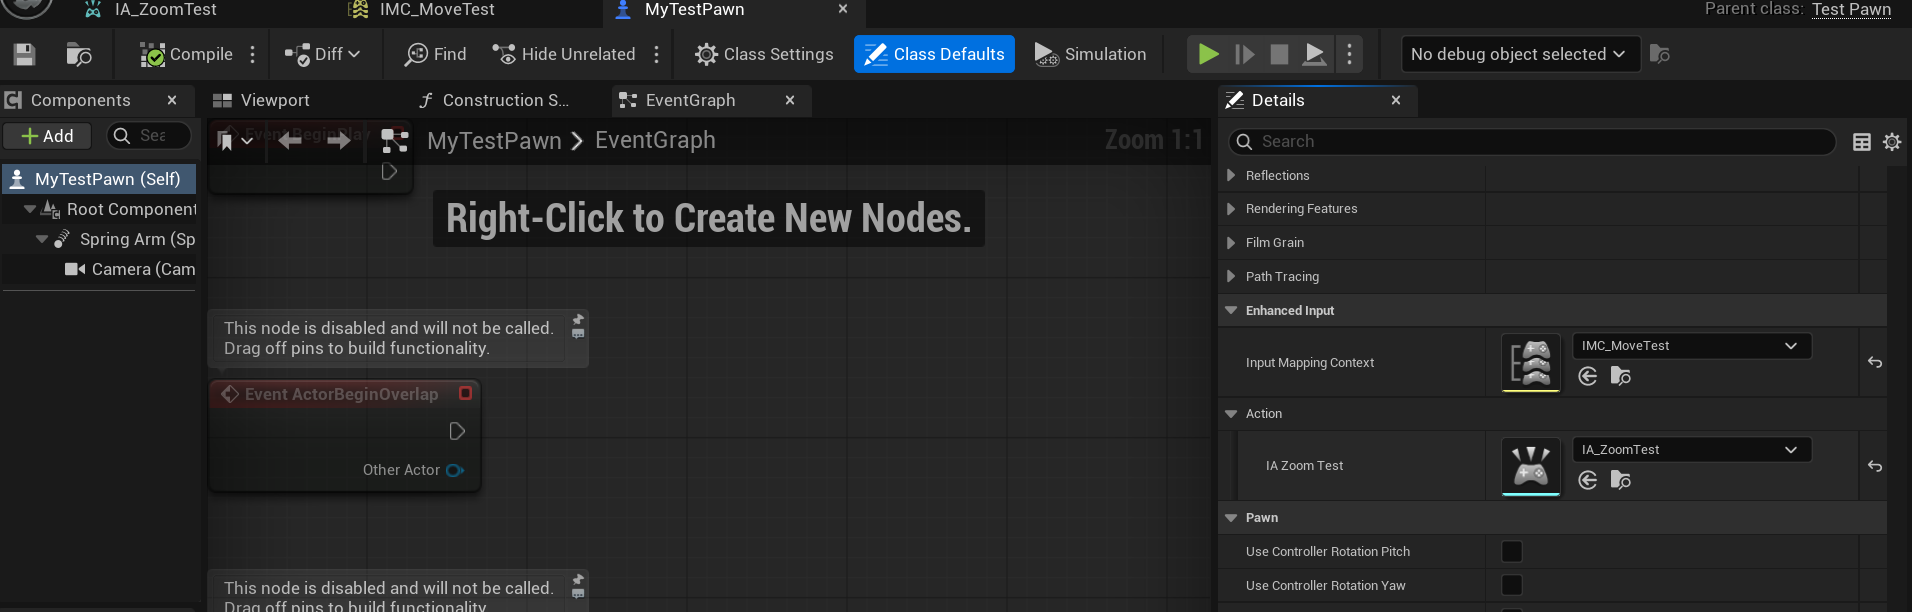Image resolution: width=1912 pixels, height=612 pixels.
Task: Save the current blueprint asset
Action: 25,54
